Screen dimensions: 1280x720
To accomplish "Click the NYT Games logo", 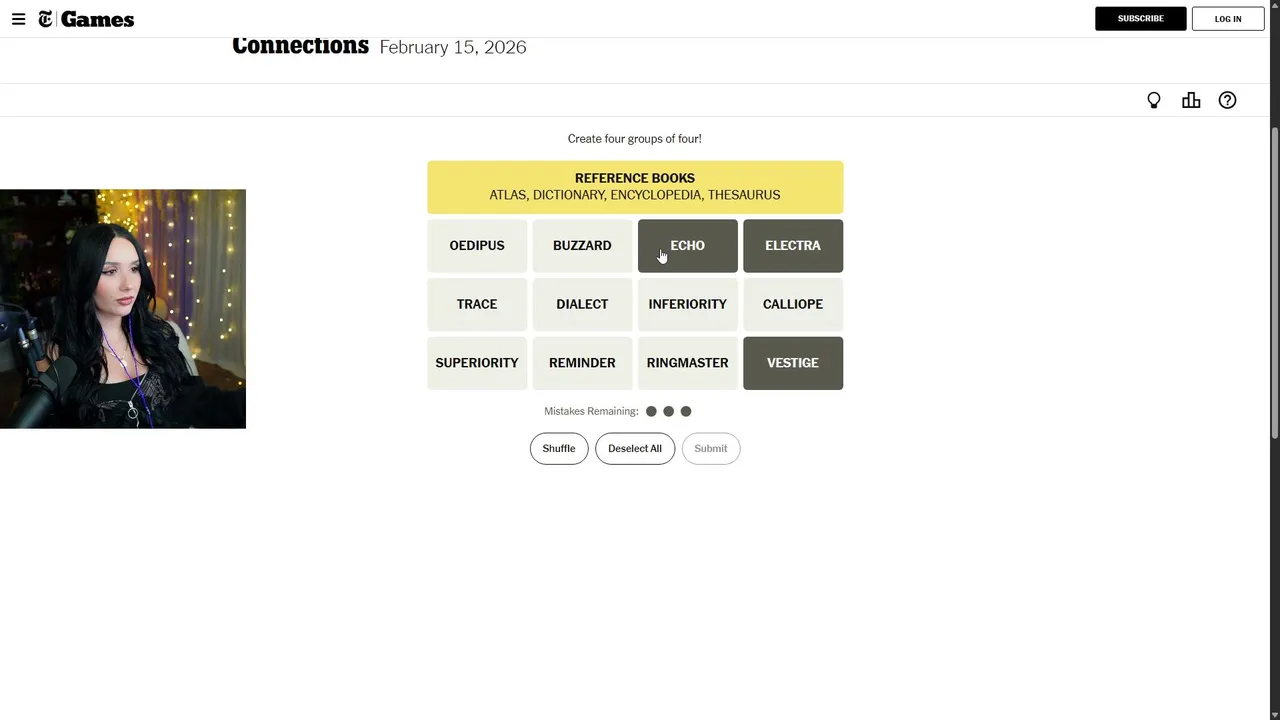I will pos(86,19).
